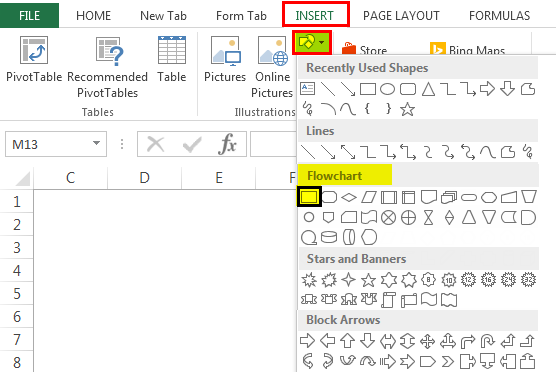Open the Insert Function fx dialog
Viewport: 556px width, 372px height.
pyautogui.click(x=227, y=144)
